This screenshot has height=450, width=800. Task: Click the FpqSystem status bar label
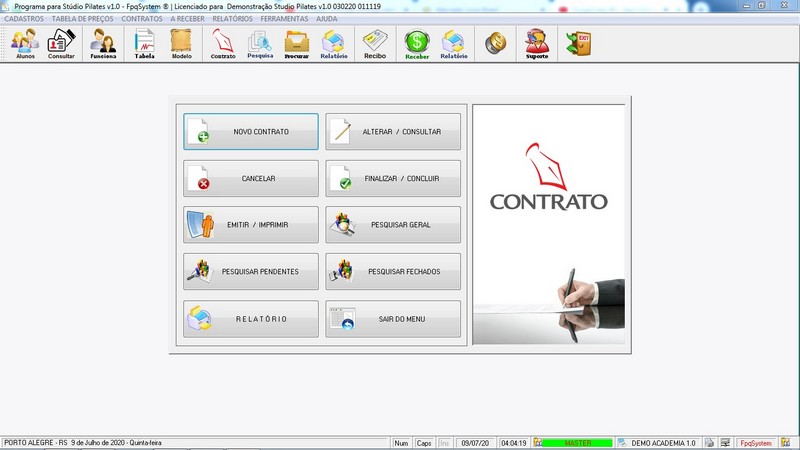[x=756, y=443]
